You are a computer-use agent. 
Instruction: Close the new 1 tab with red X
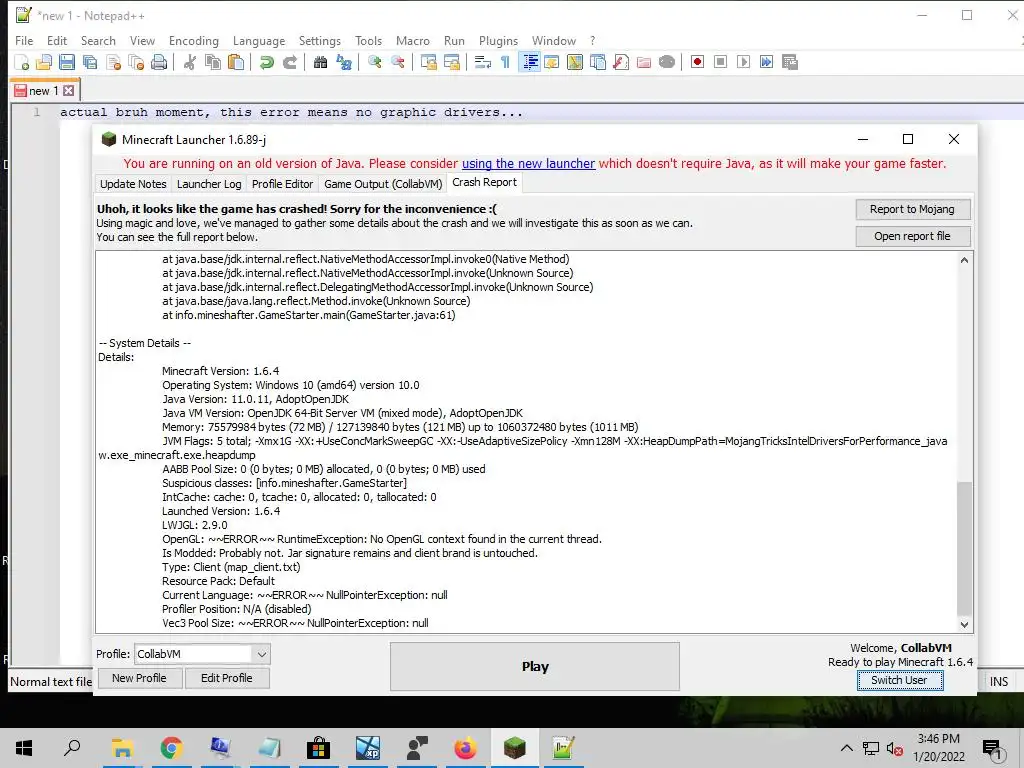pyautogui.click(x=69, y=91)
